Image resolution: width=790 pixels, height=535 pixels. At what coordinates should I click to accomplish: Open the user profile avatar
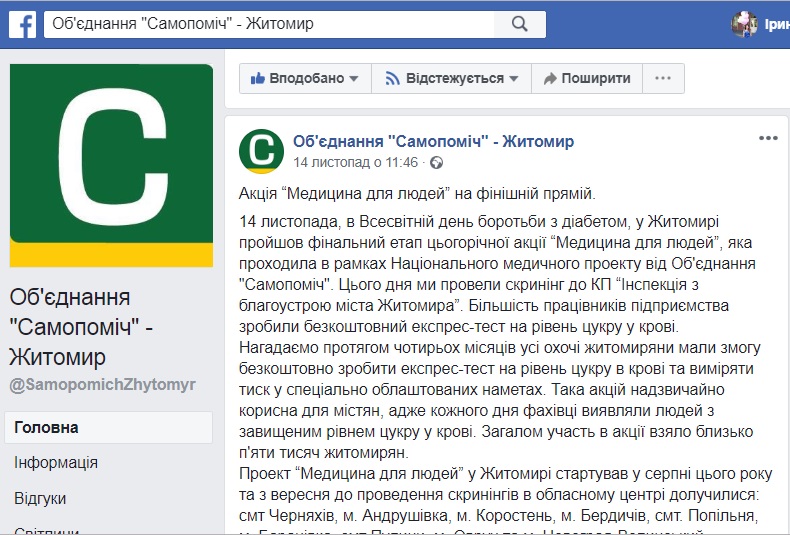pos(744,24)
